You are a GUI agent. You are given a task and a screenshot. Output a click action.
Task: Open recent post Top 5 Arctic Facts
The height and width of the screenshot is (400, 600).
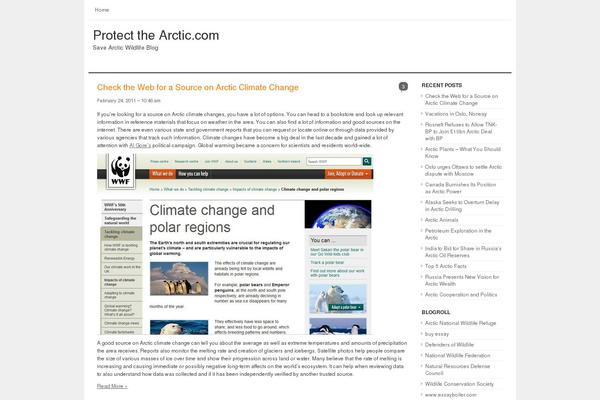pos(445,266)
